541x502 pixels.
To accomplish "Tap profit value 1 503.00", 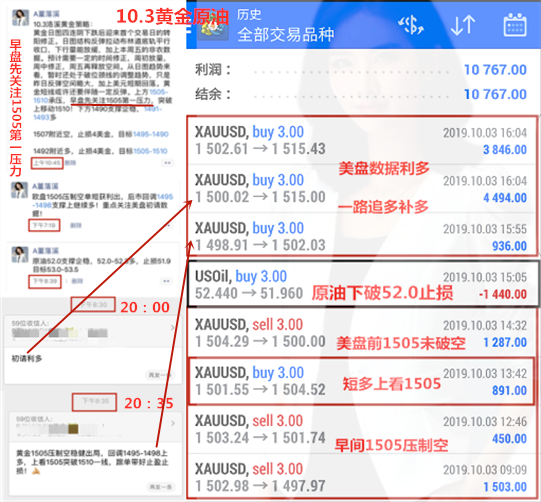I will (x=505, y=487).
